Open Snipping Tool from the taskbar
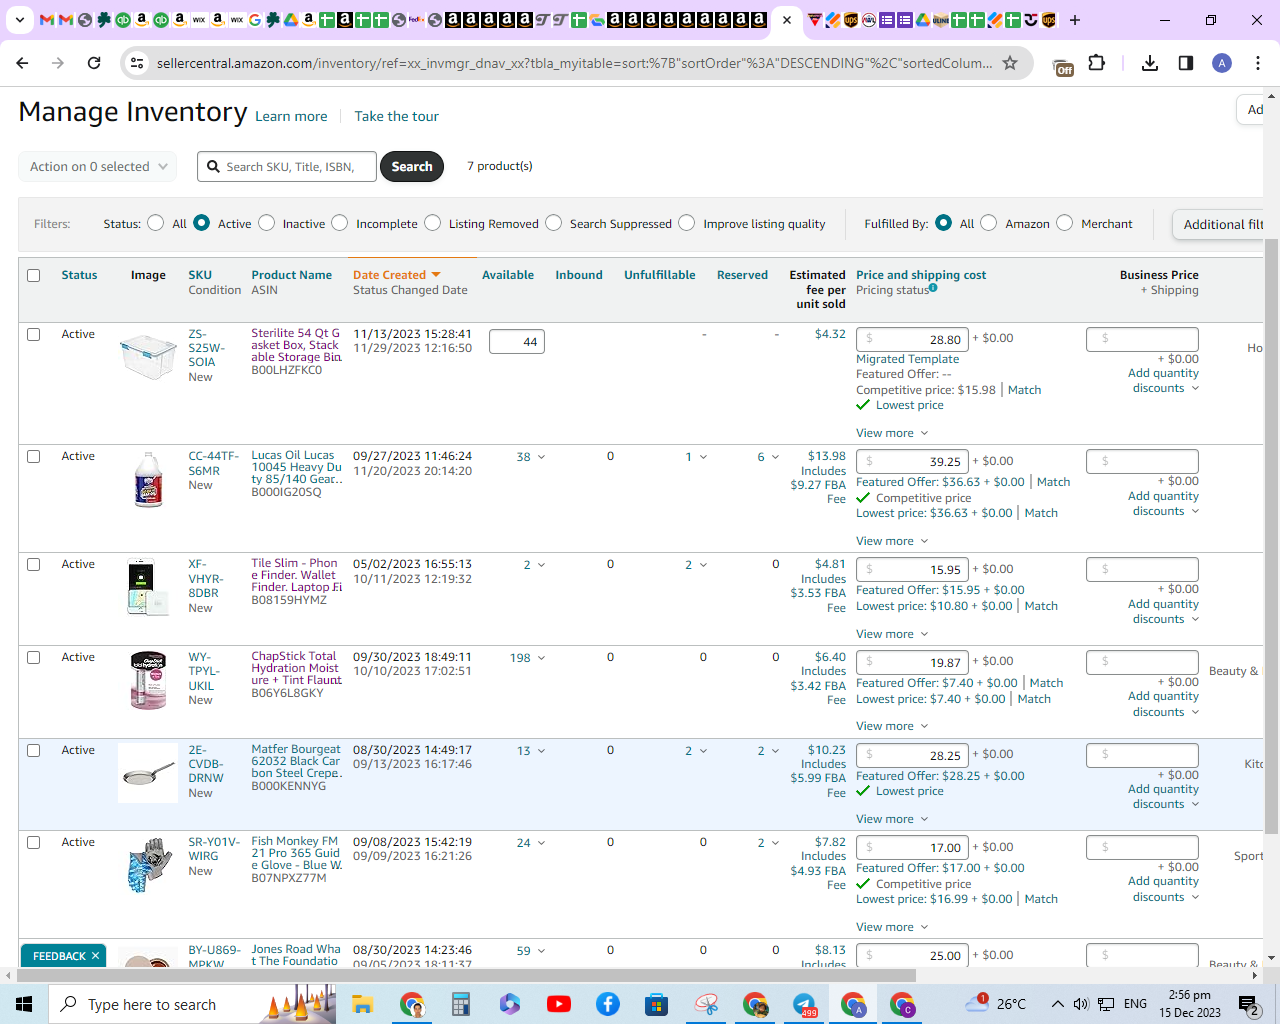Screen dimensions: 1280x1024 pos(707,1004)
